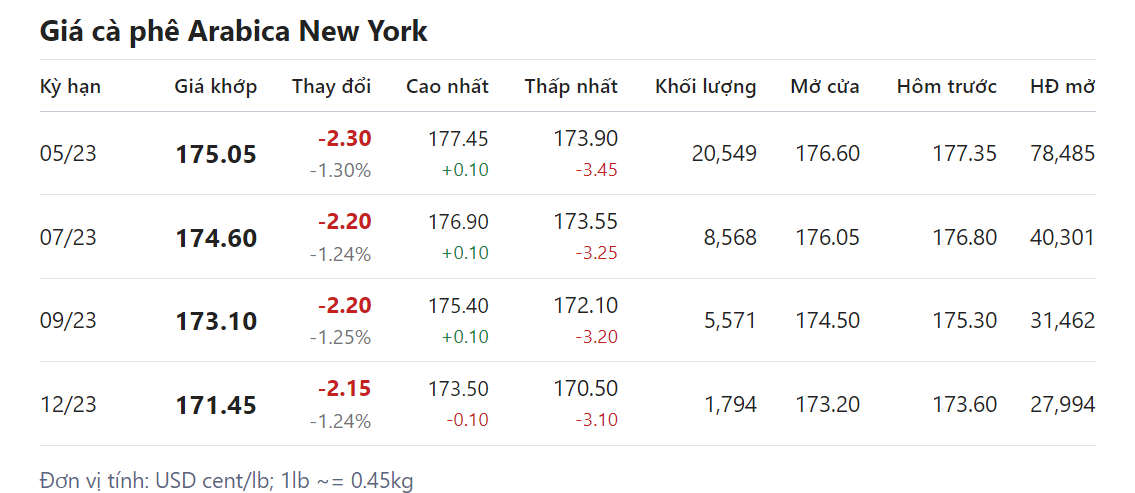The image size is (1135, 493).
Task: Select the 'Thấp nhất' column header
Action: coord(571,86)
